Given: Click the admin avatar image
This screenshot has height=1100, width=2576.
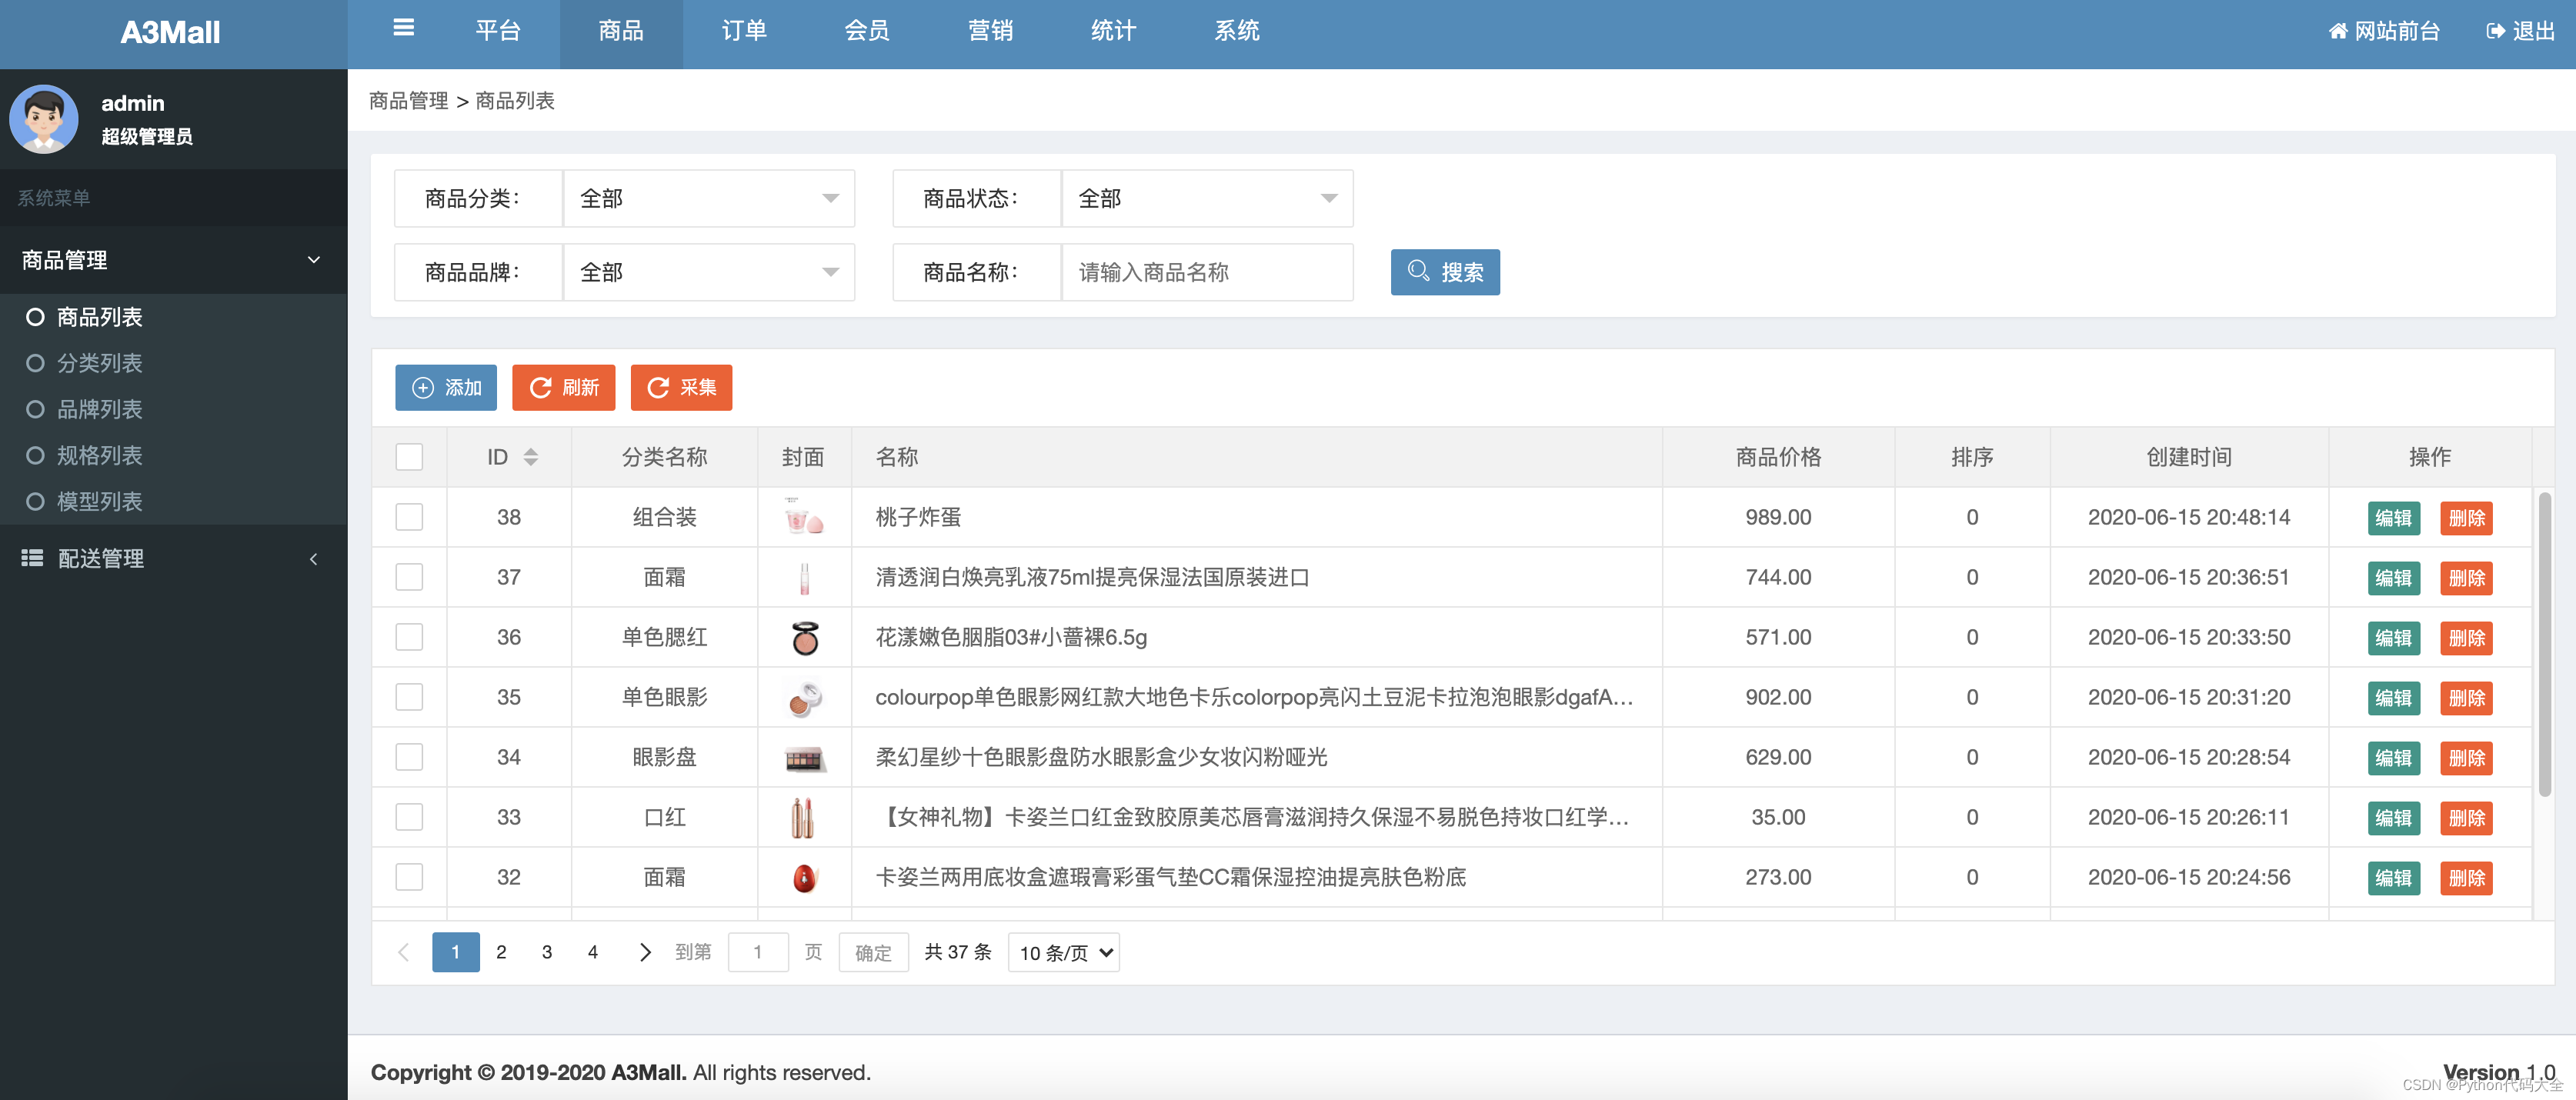Looking at the screenshot, I should click(44, 118).
